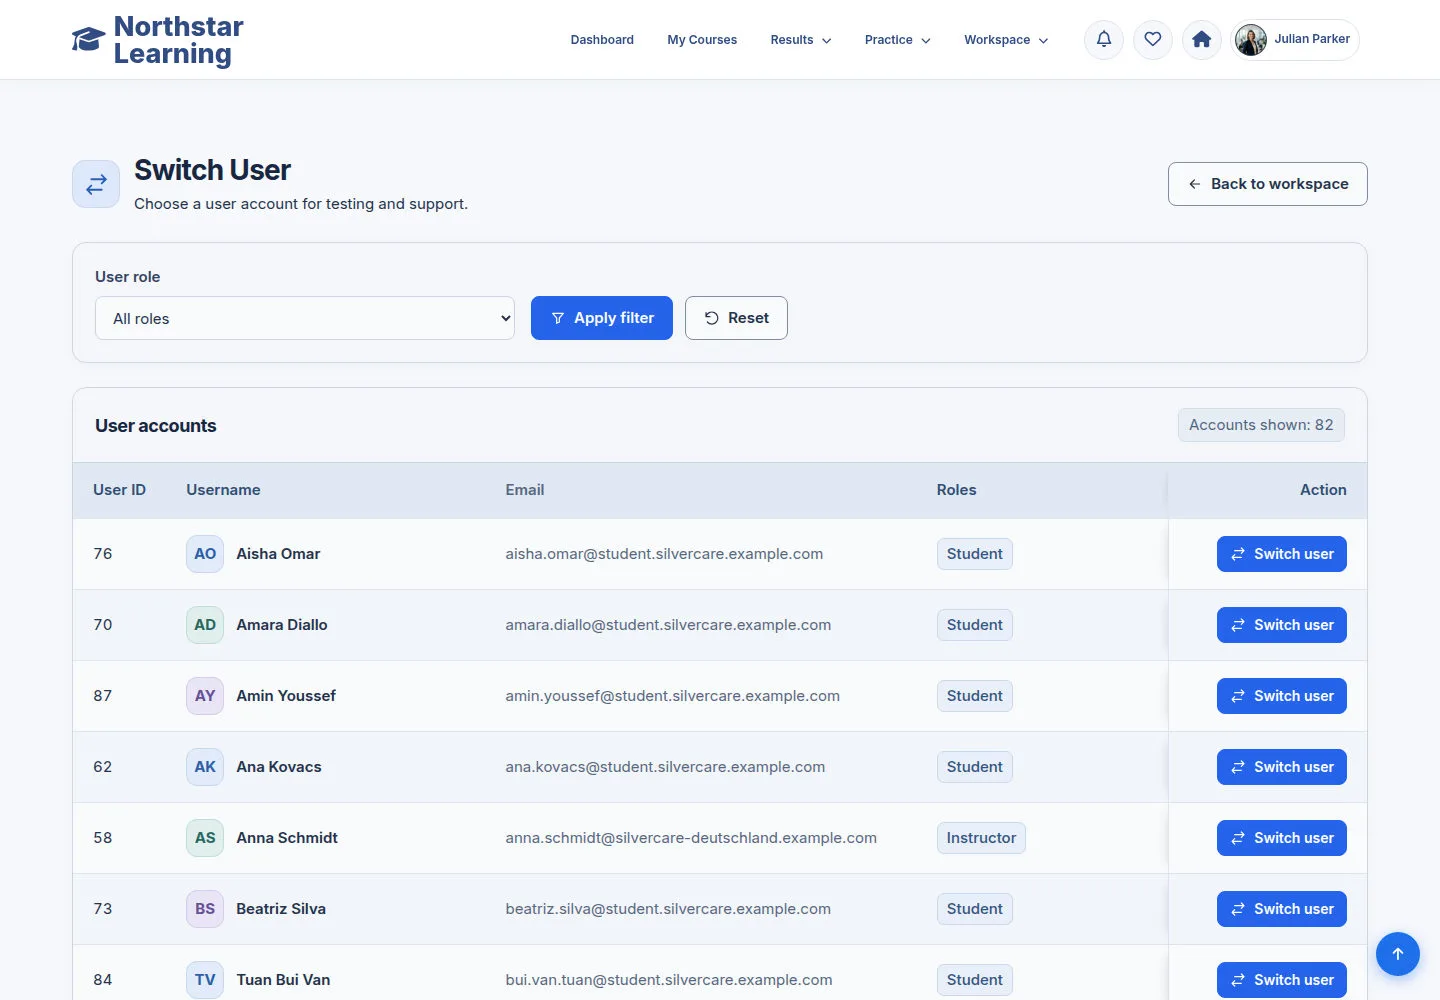Viewport: 1440px width, 1000px height.
Task: Click user ID 87 in Amin Youssef's row
Action: coord(103,696)
